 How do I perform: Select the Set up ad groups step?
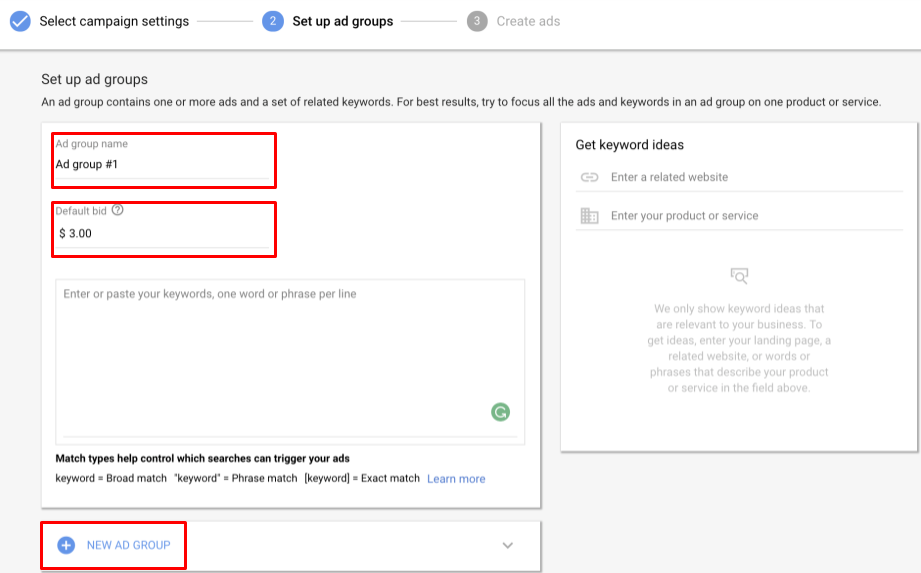(342, 21)
